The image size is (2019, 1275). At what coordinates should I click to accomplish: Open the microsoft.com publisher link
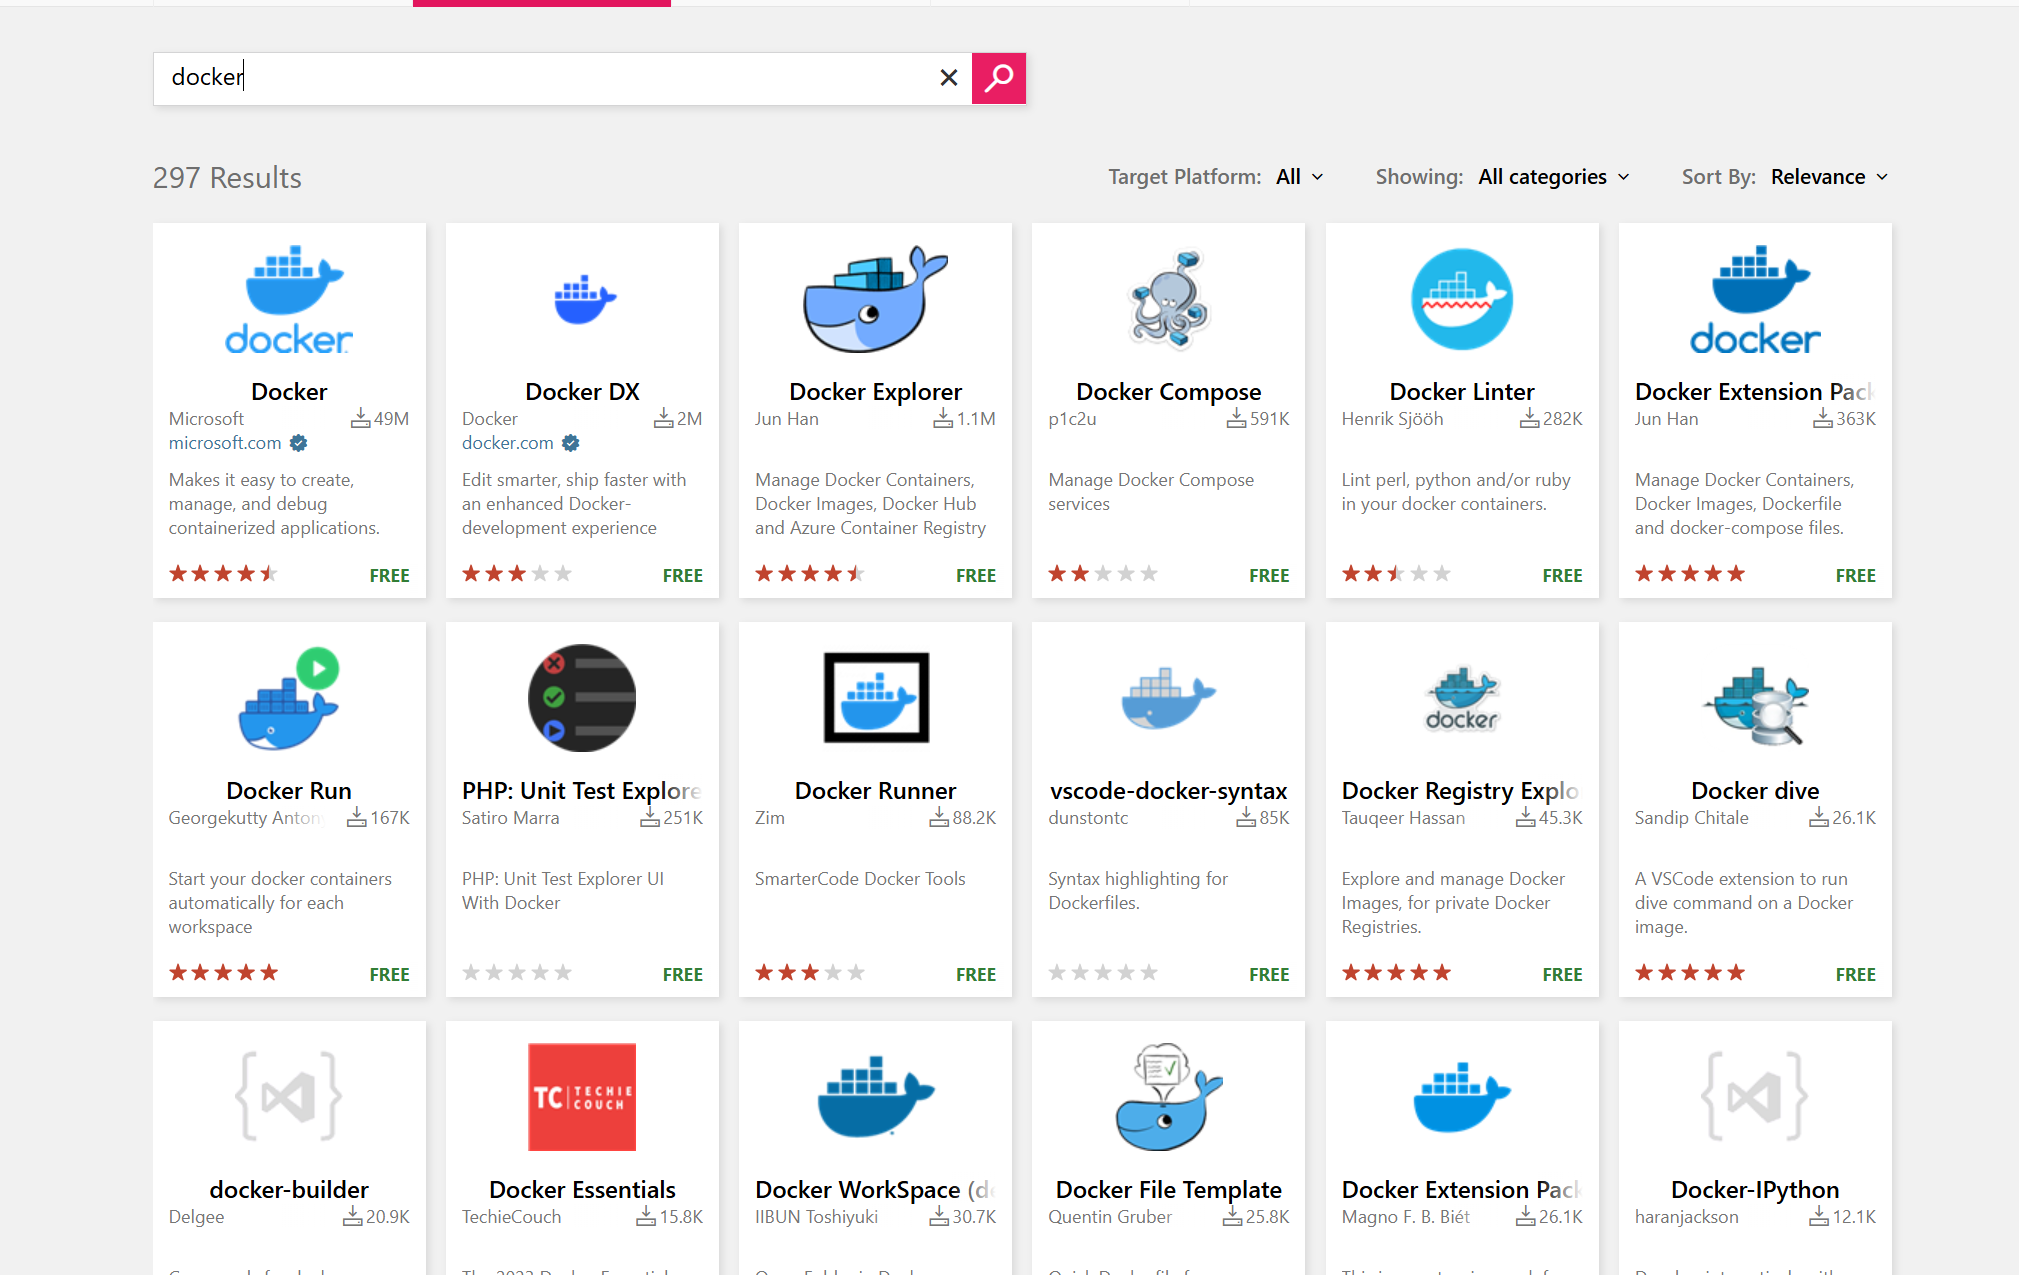tap(225, 443)
